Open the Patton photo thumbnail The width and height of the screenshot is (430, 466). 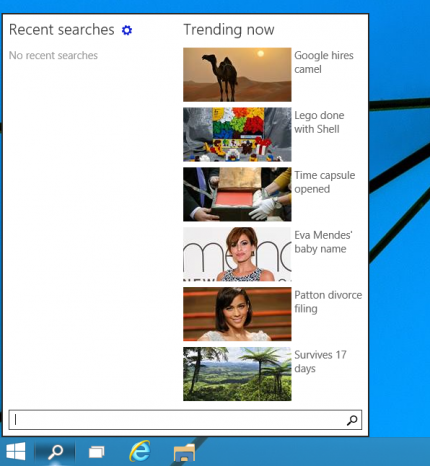(237, 314)
